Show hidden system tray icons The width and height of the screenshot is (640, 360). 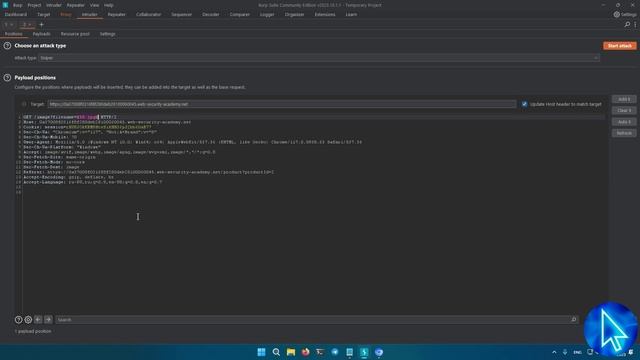[554, 352]
